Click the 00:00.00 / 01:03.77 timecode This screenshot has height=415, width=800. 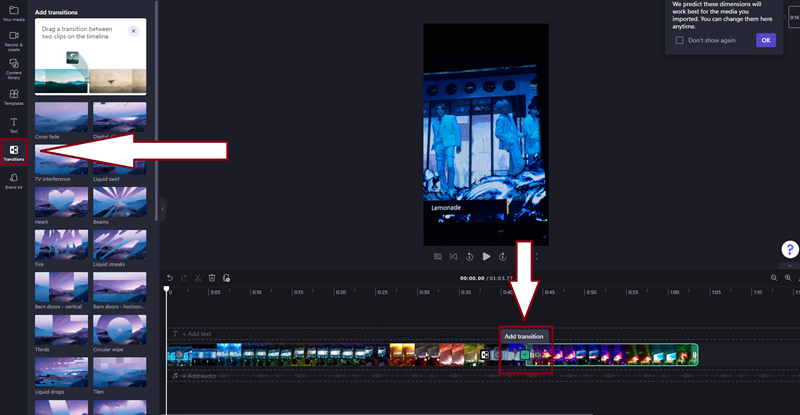tap(486, 278)
